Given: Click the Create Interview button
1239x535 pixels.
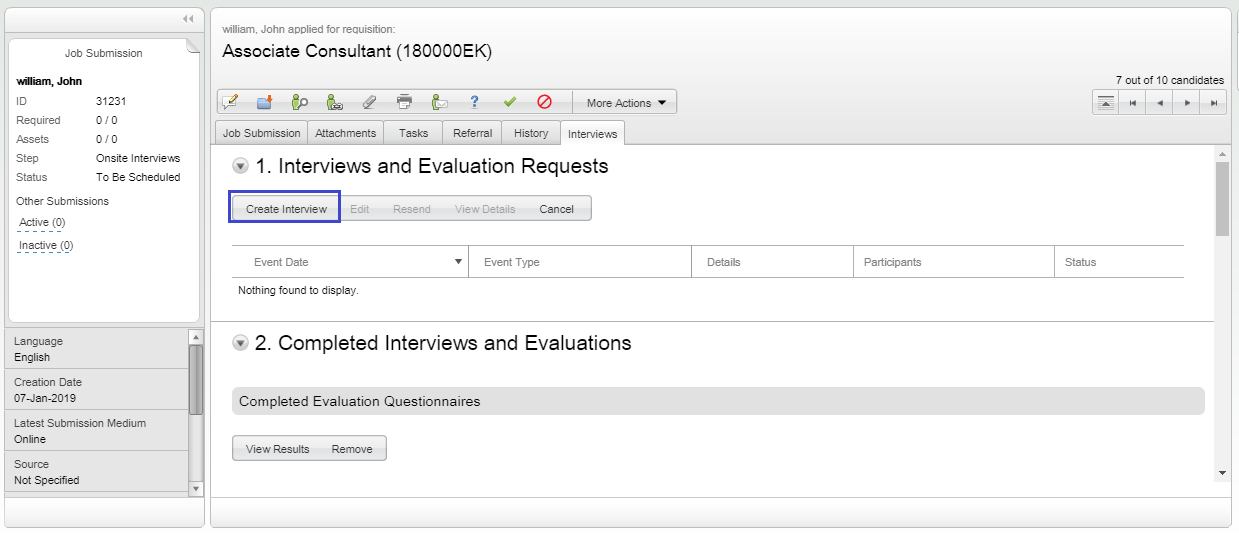Looking at the screenshot, I should pos(286,209).
